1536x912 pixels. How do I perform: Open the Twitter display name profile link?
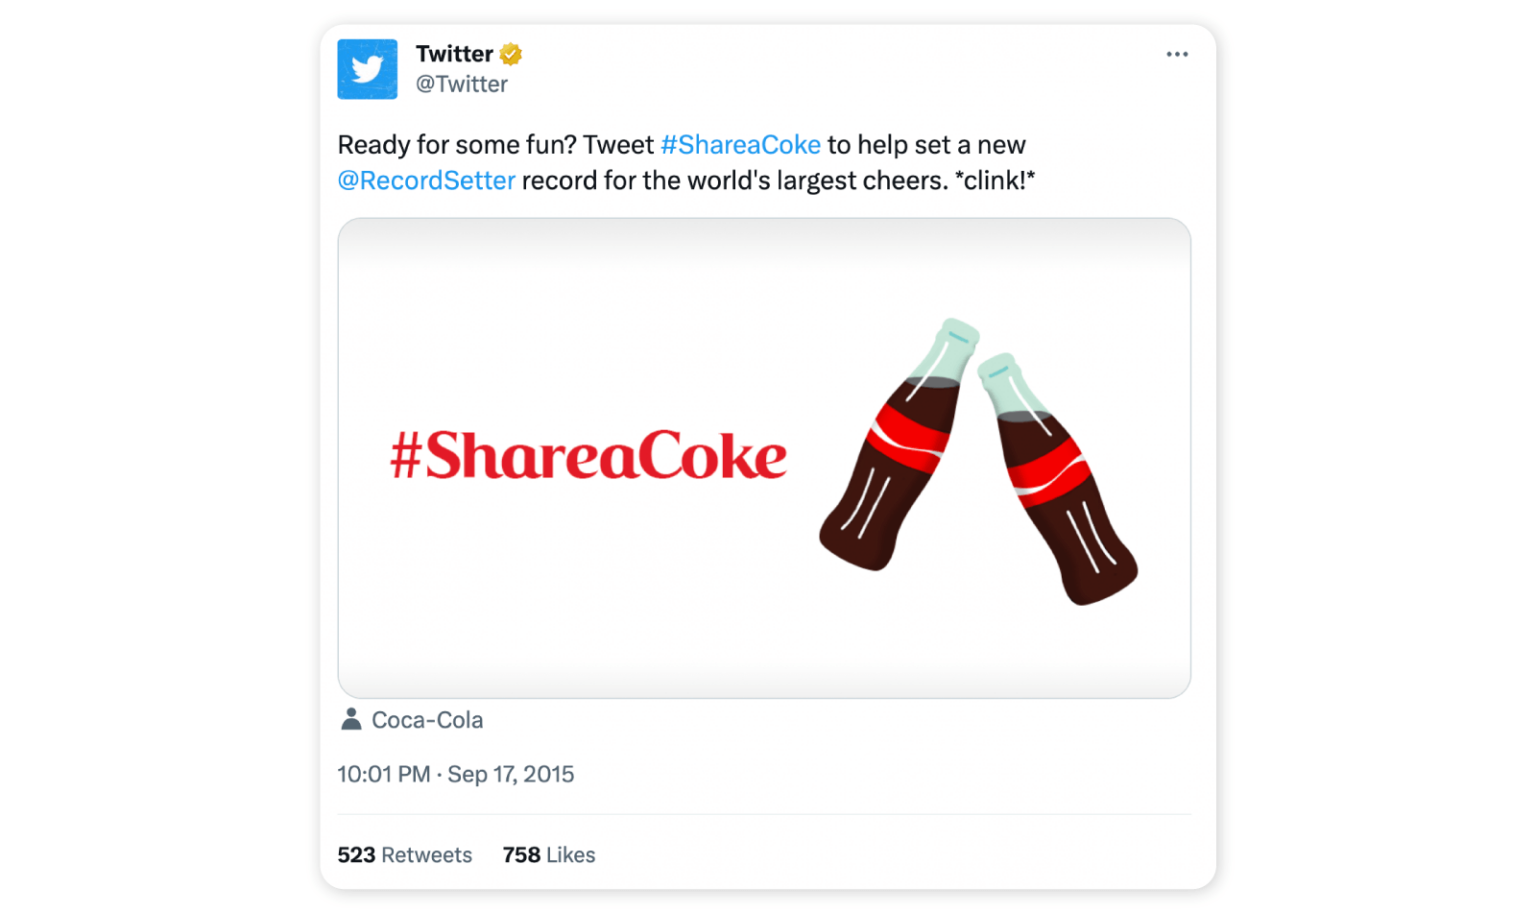[455, 54]
